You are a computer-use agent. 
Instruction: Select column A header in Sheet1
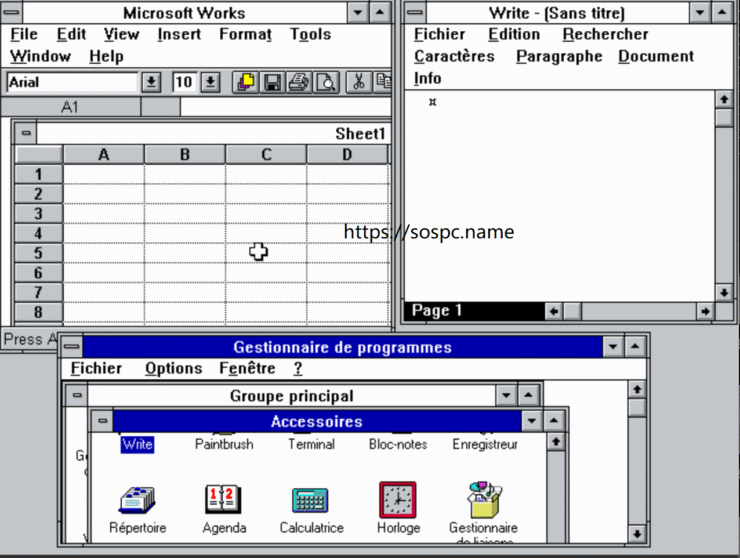pyautogui.click(x=103, y=155)
